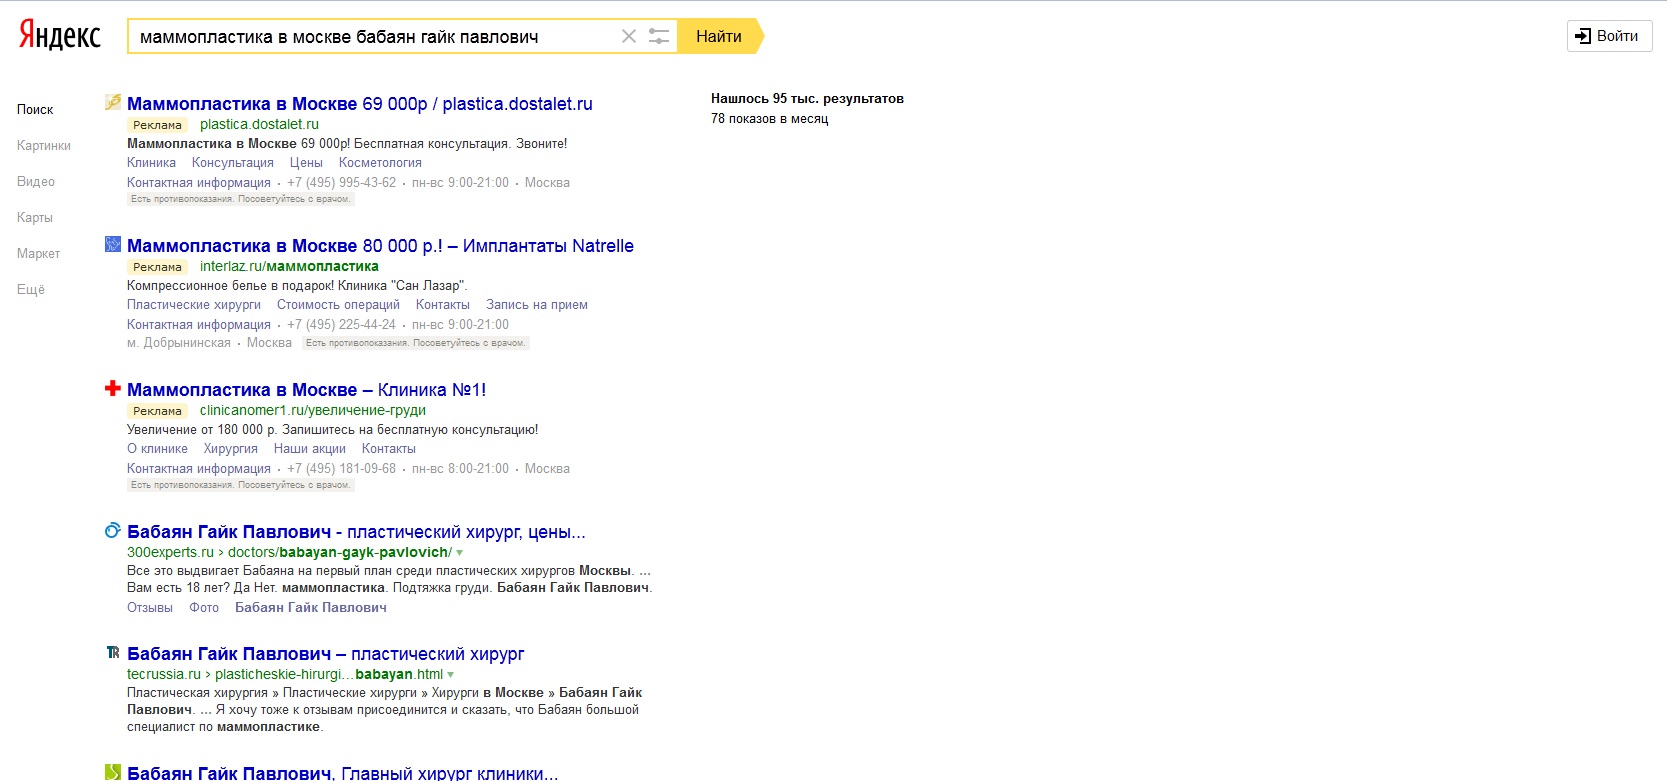Click the 300experts.ru domain in result URL
Image resolution: width=1667 pixels, height=781 pixels.
coord(170,553)
